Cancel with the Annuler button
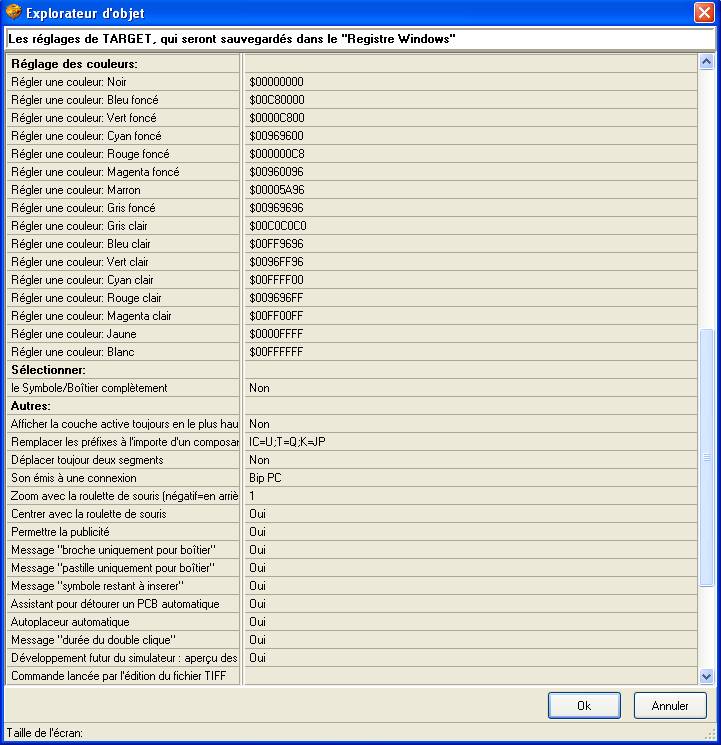The image size is (721, 745). pos(669,705)
